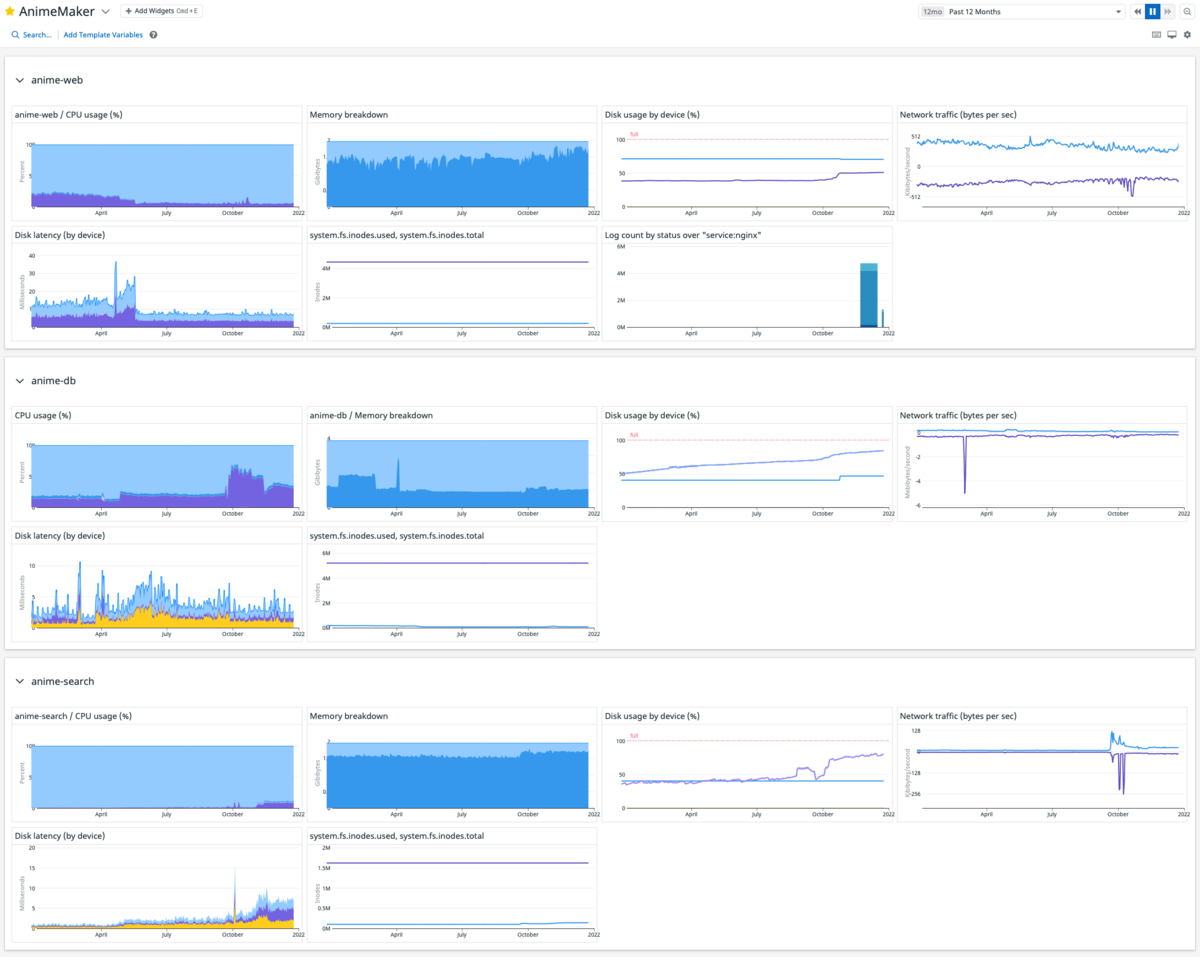The image size is (1200, 957).
Task: Select anime-db Disk latency (by device) title
Action: point(60,535)
